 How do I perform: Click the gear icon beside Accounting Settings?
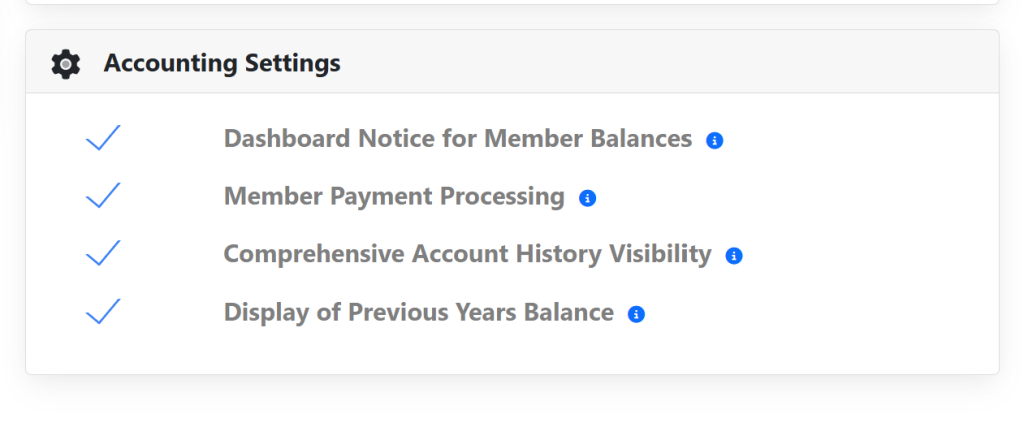click(x=65, y=64)
